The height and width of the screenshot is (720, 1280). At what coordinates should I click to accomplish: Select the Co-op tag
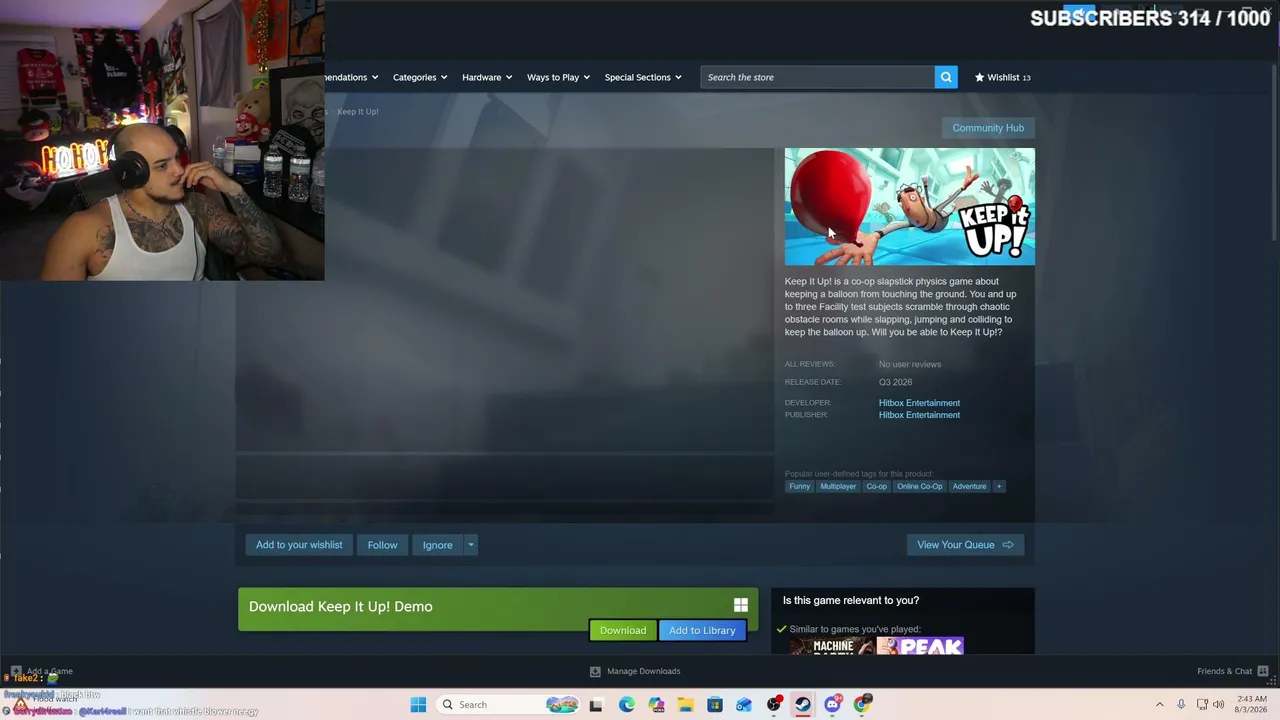click(x=877, y=486)
